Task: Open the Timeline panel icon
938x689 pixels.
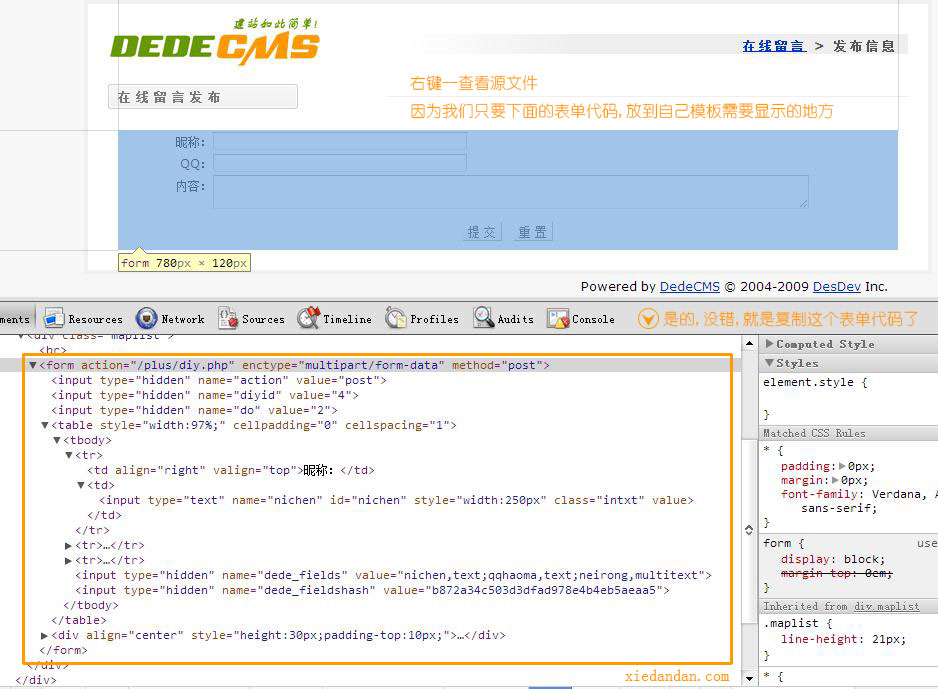Action: tap(309, 318)
